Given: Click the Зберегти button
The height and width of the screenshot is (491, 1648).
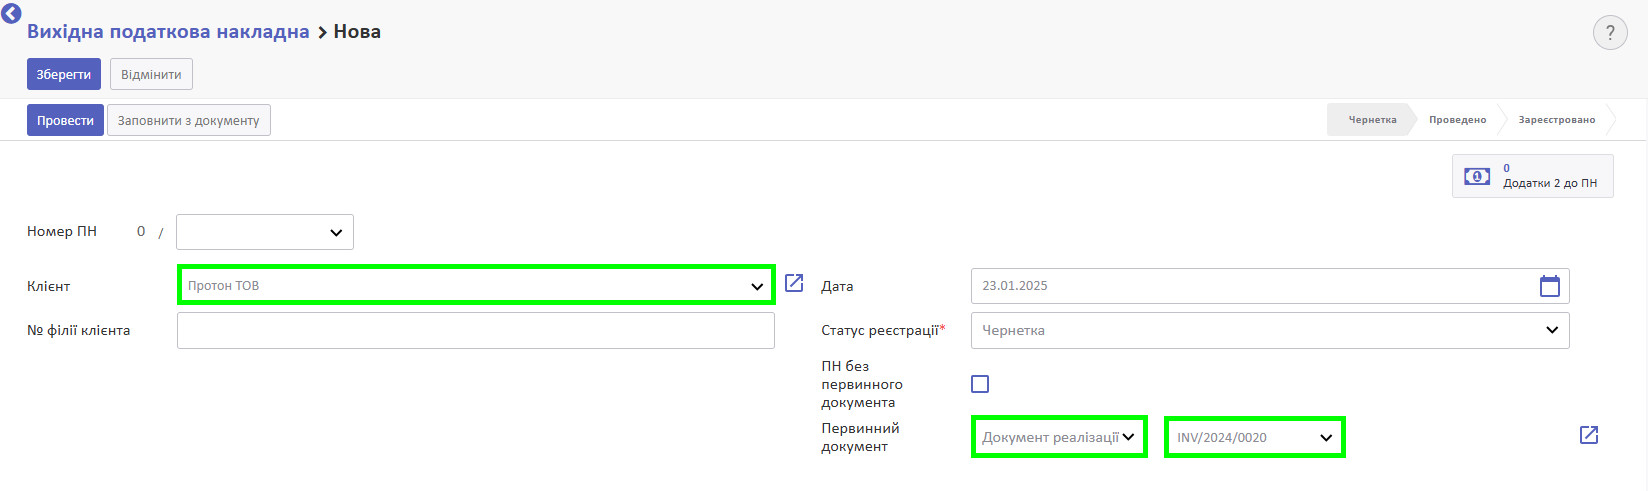Looking at the screenshot, I should pyautogui.click(x=64, y=74).
